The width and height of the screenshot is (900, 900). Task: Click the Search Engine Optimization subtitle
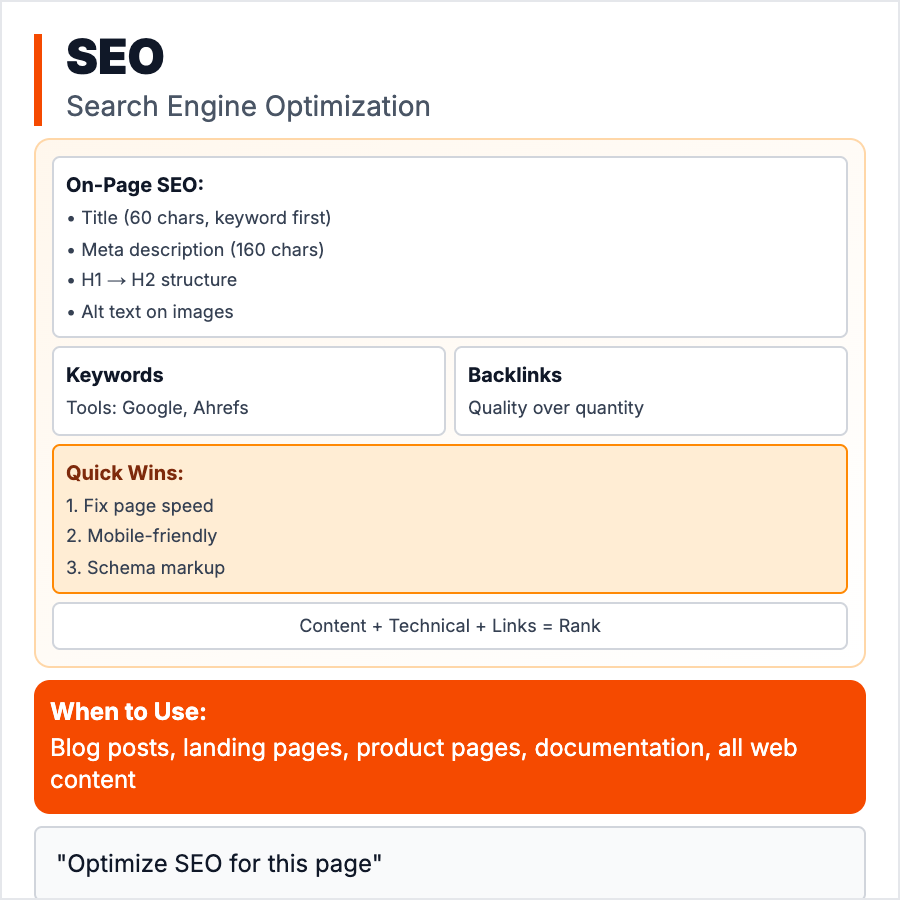click(x=248, y=106)
